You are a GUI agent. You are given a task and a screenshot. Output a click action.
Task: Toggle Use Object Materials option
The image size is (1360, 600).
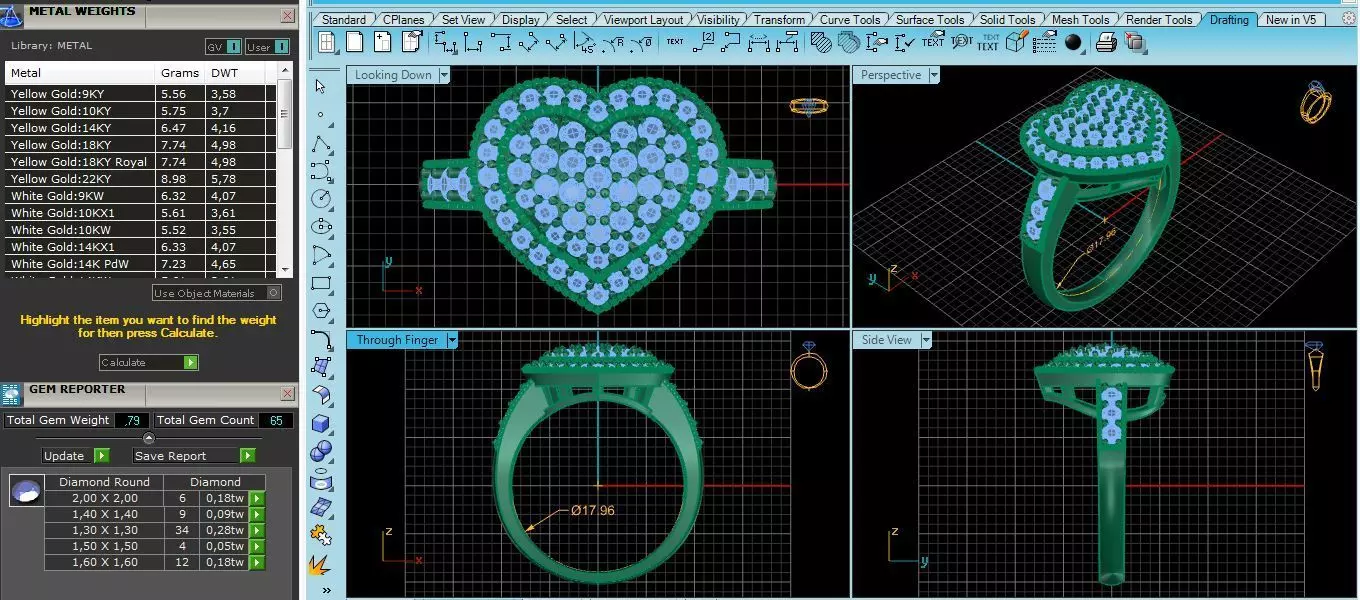point(217,293)
